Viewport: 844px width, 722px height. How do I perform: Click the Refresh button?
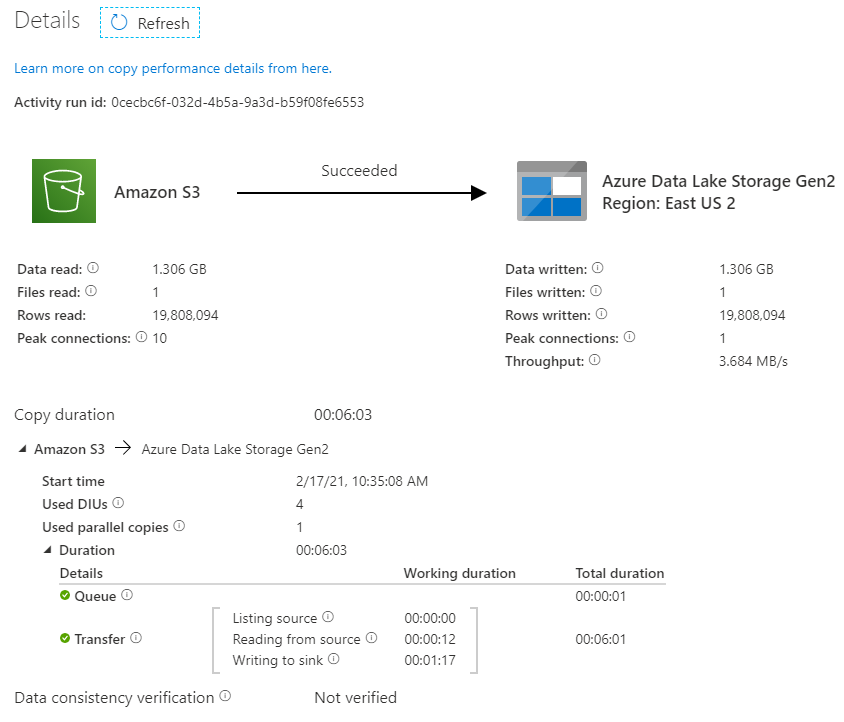(x=149, y=22)
